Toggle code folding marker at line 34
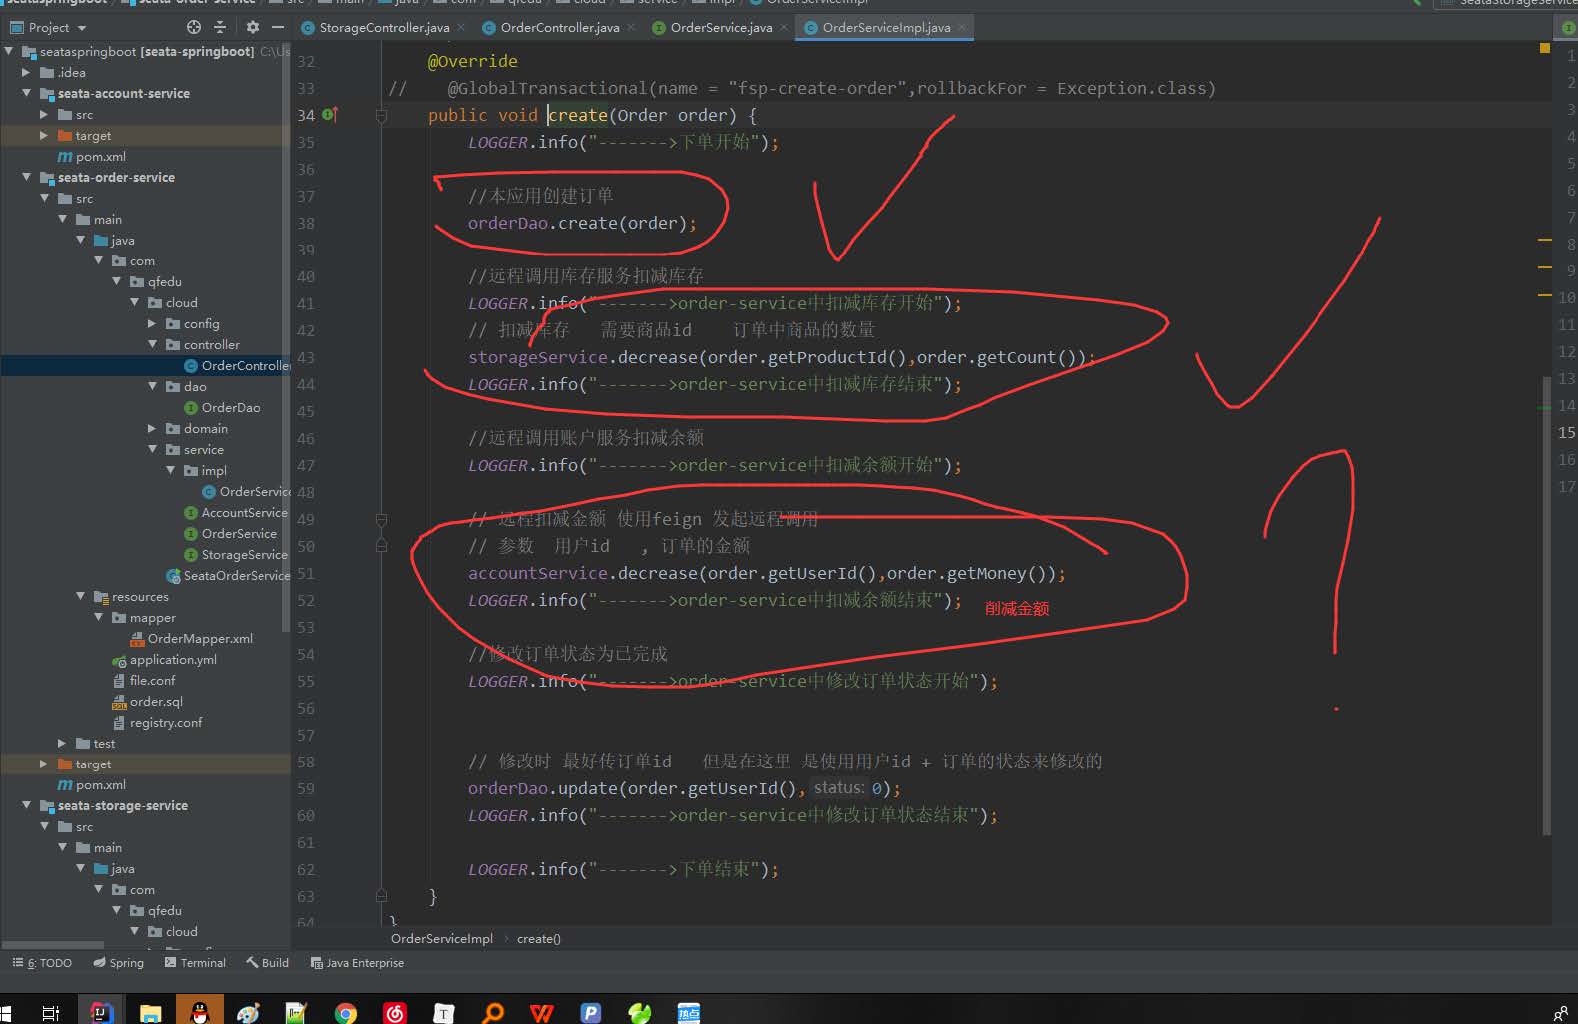The width and height of the screenshot is (1578, 1024). pyautogui.click(x=381, y=116)
